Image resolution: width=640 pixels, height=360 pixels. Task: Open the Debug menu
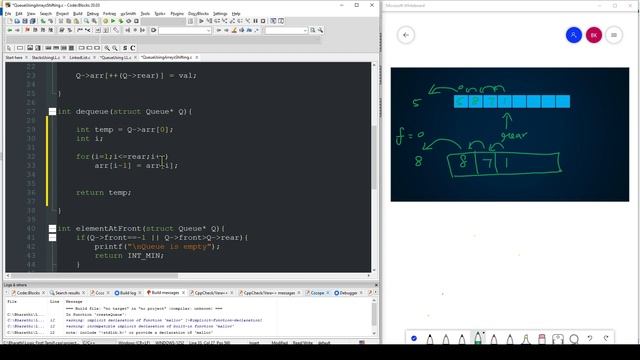click(x=93, y=13)
